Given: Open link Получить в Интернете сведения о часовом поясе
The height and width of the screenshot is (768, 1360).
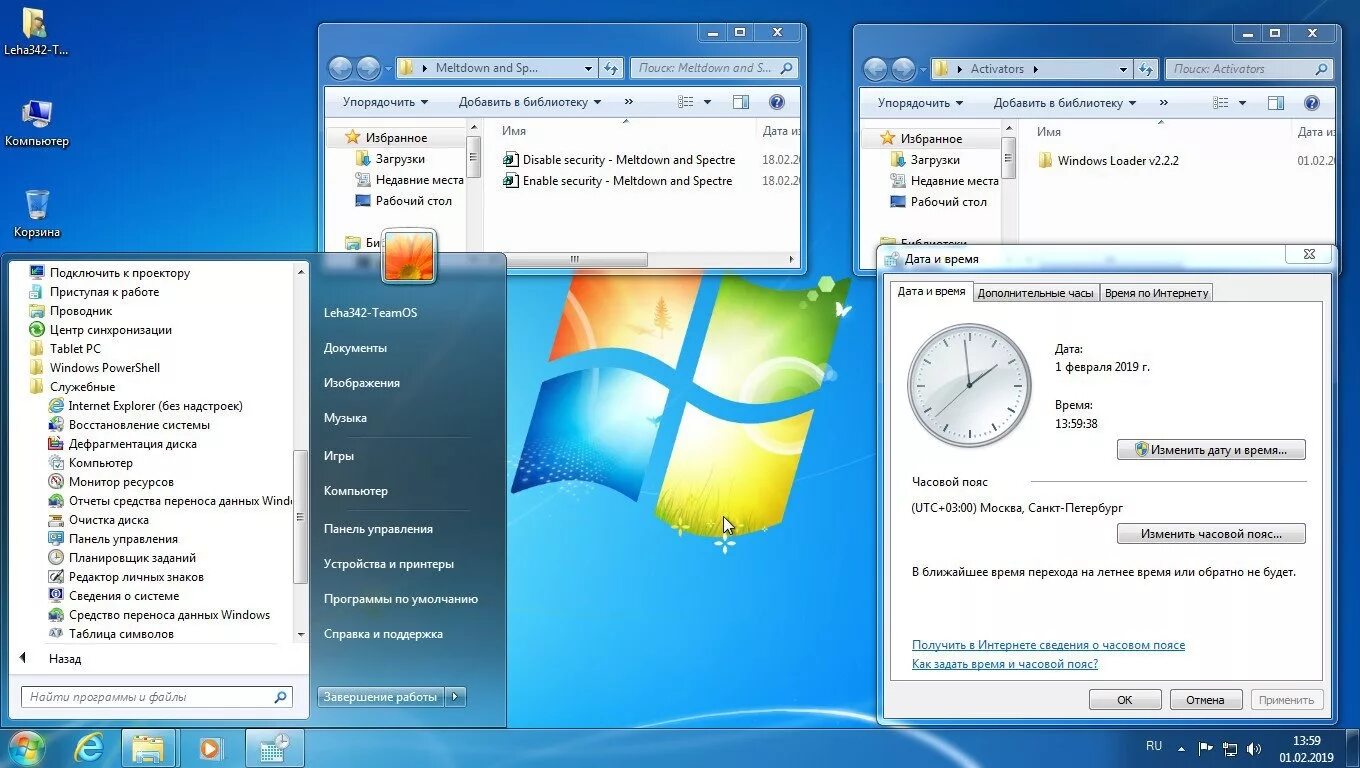Looking at the screenshot, I should (x=1048, y=645).
